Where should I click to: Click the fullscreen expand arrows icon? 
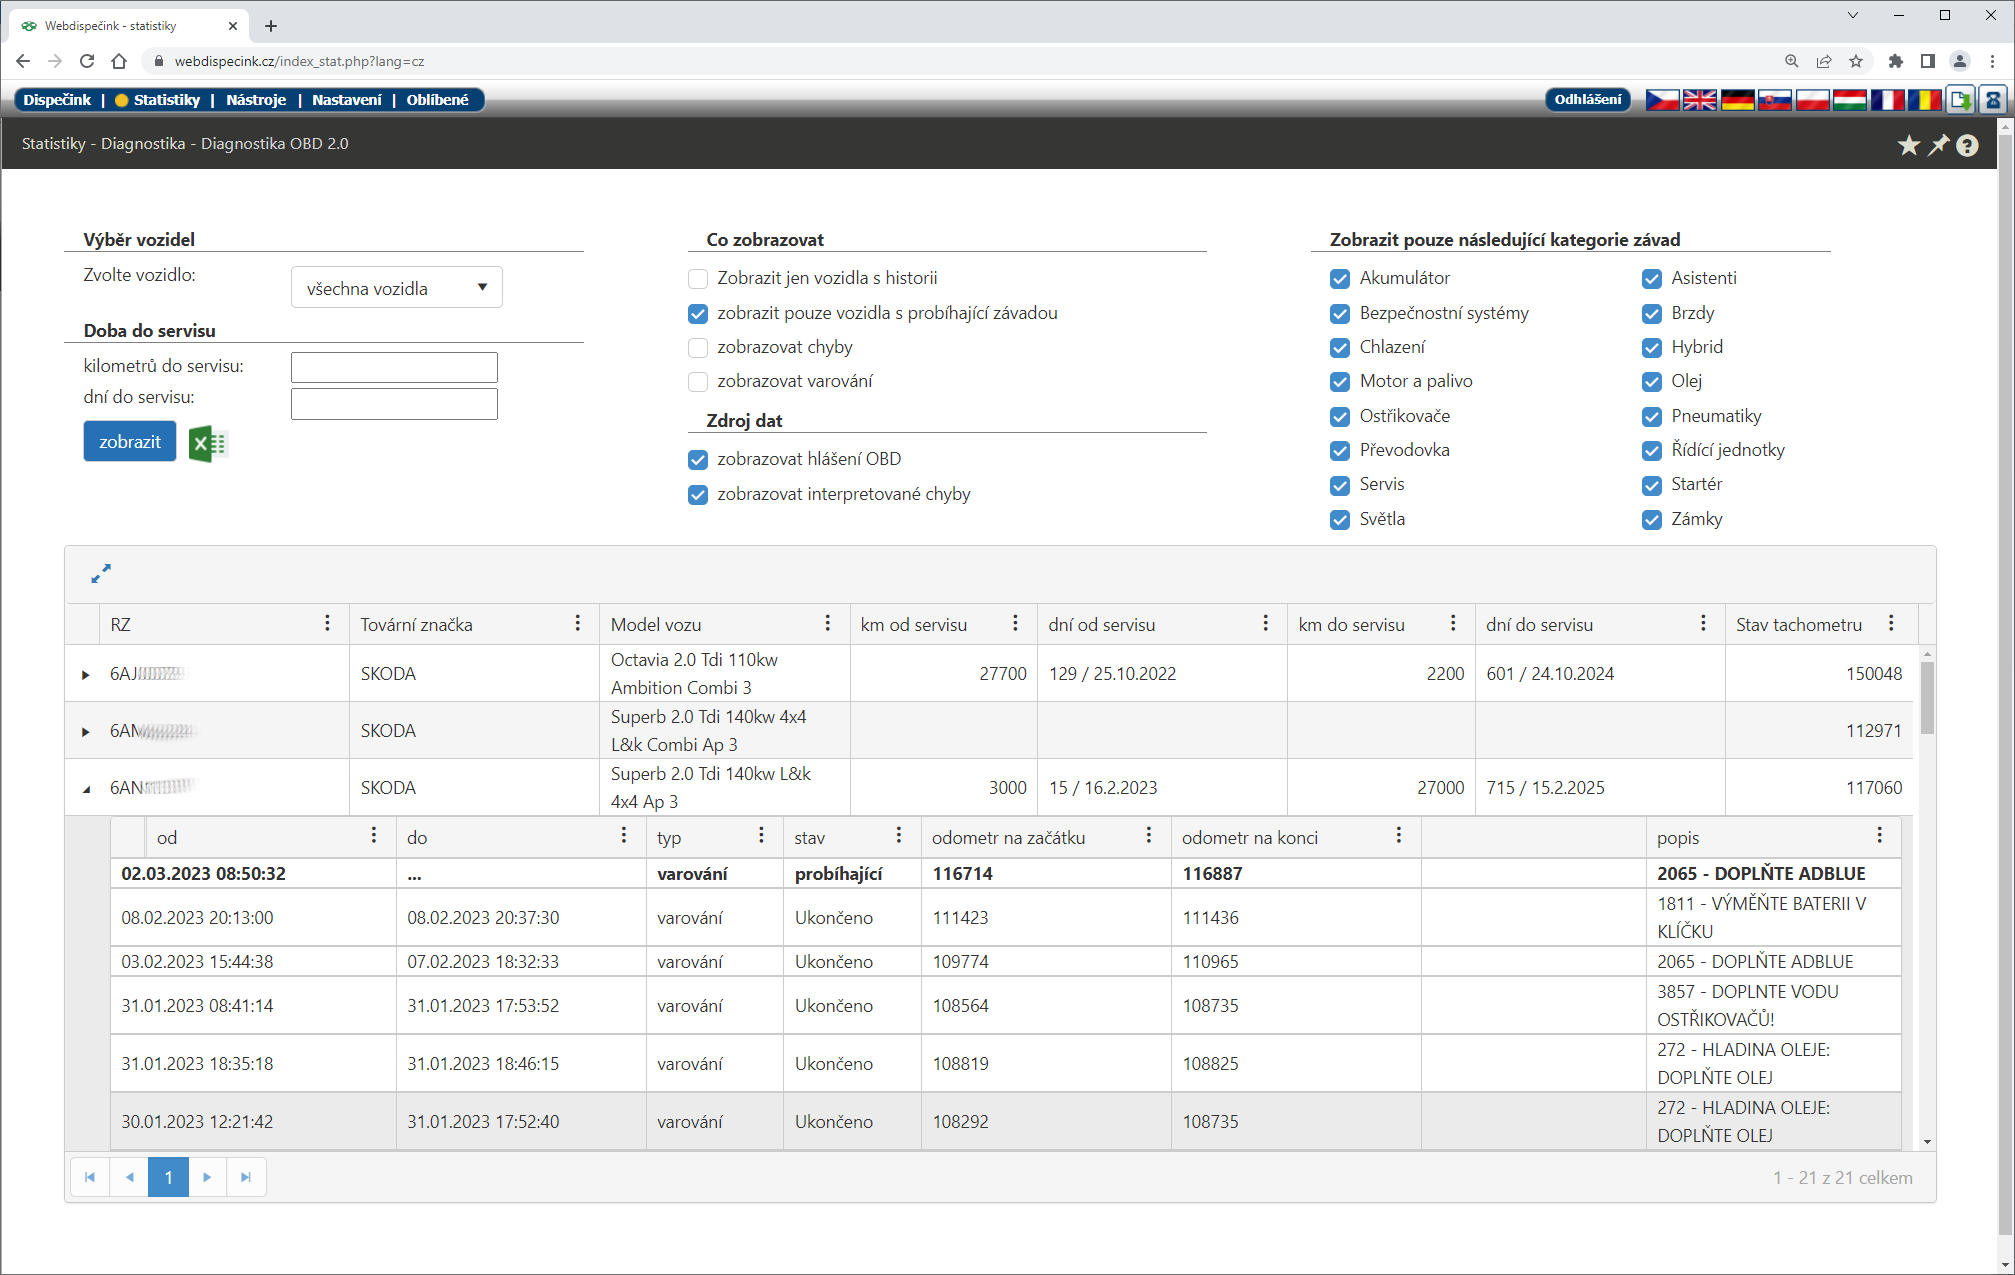coord(101,573)
